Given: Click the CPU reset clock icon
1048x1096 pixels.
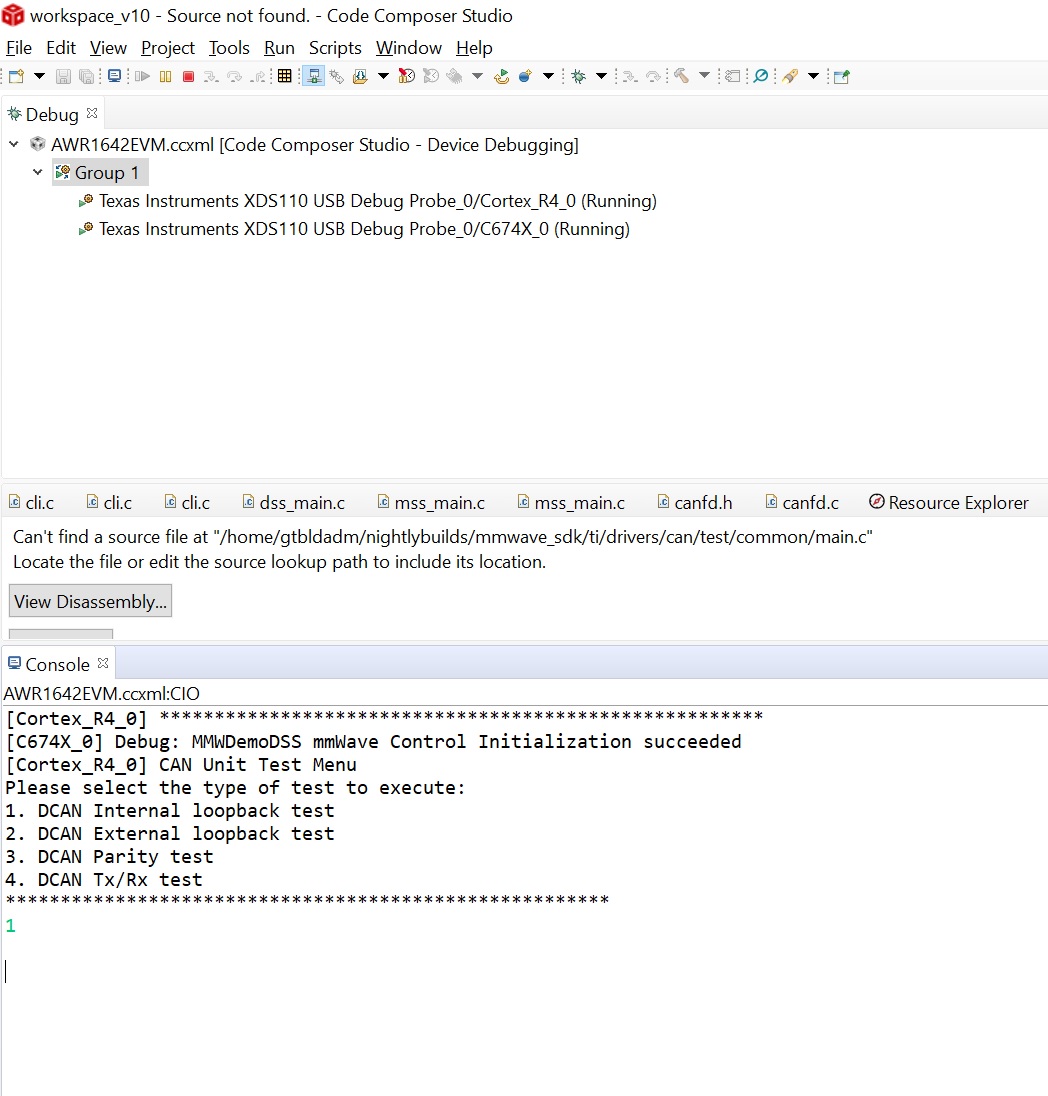Looking at the screenshot, I should [x=406, y=76].
